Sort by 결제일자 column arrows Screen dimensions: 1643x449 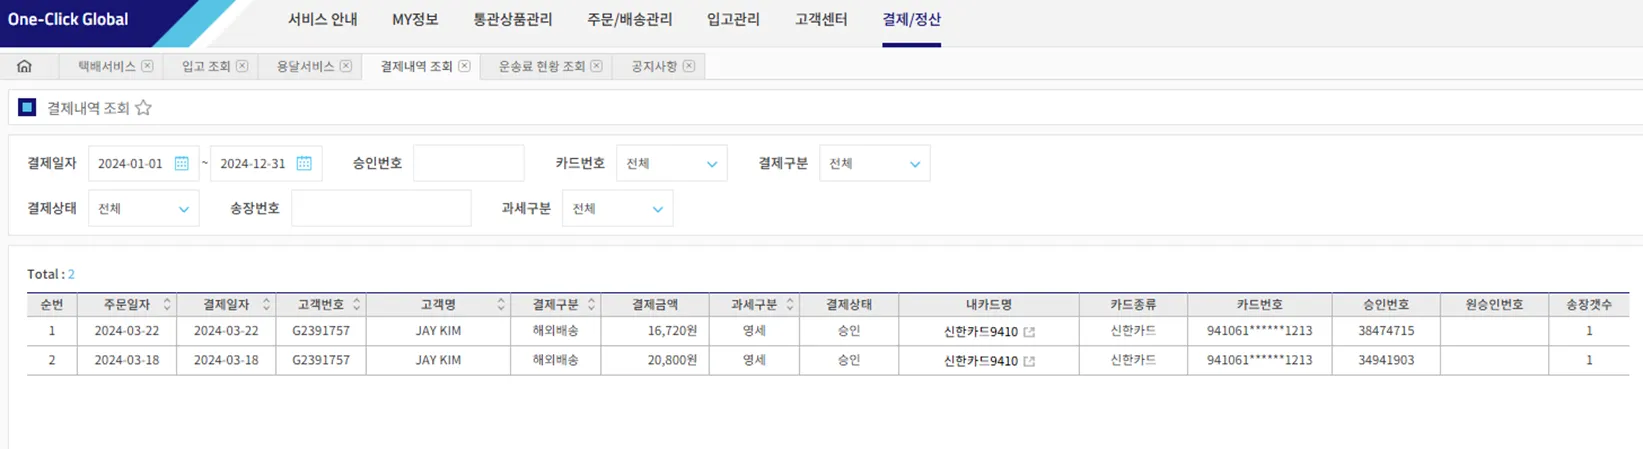(266, 304)
